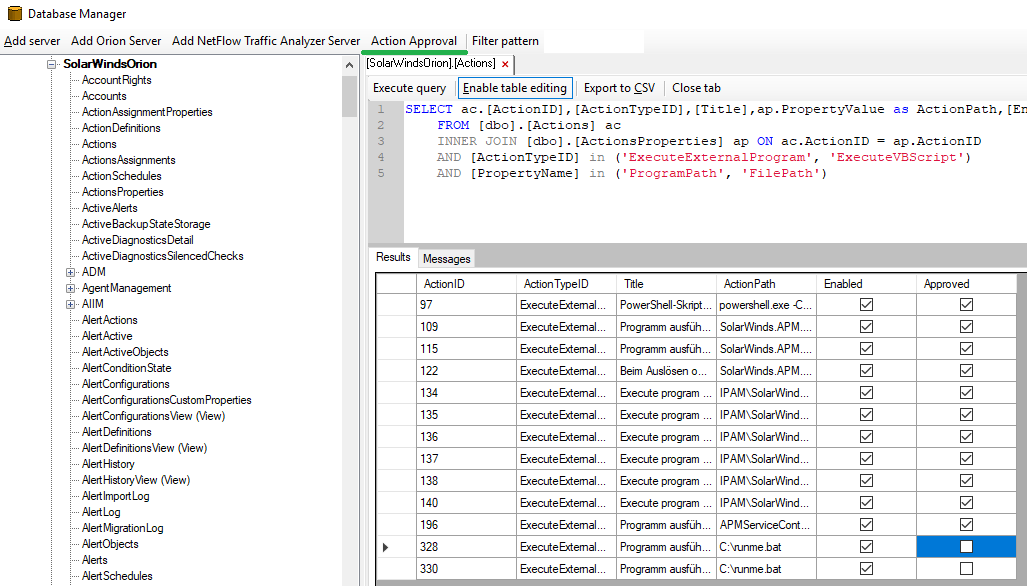Check the Approved box for ActionID 330
The image size is (1027, 586).
966,569
